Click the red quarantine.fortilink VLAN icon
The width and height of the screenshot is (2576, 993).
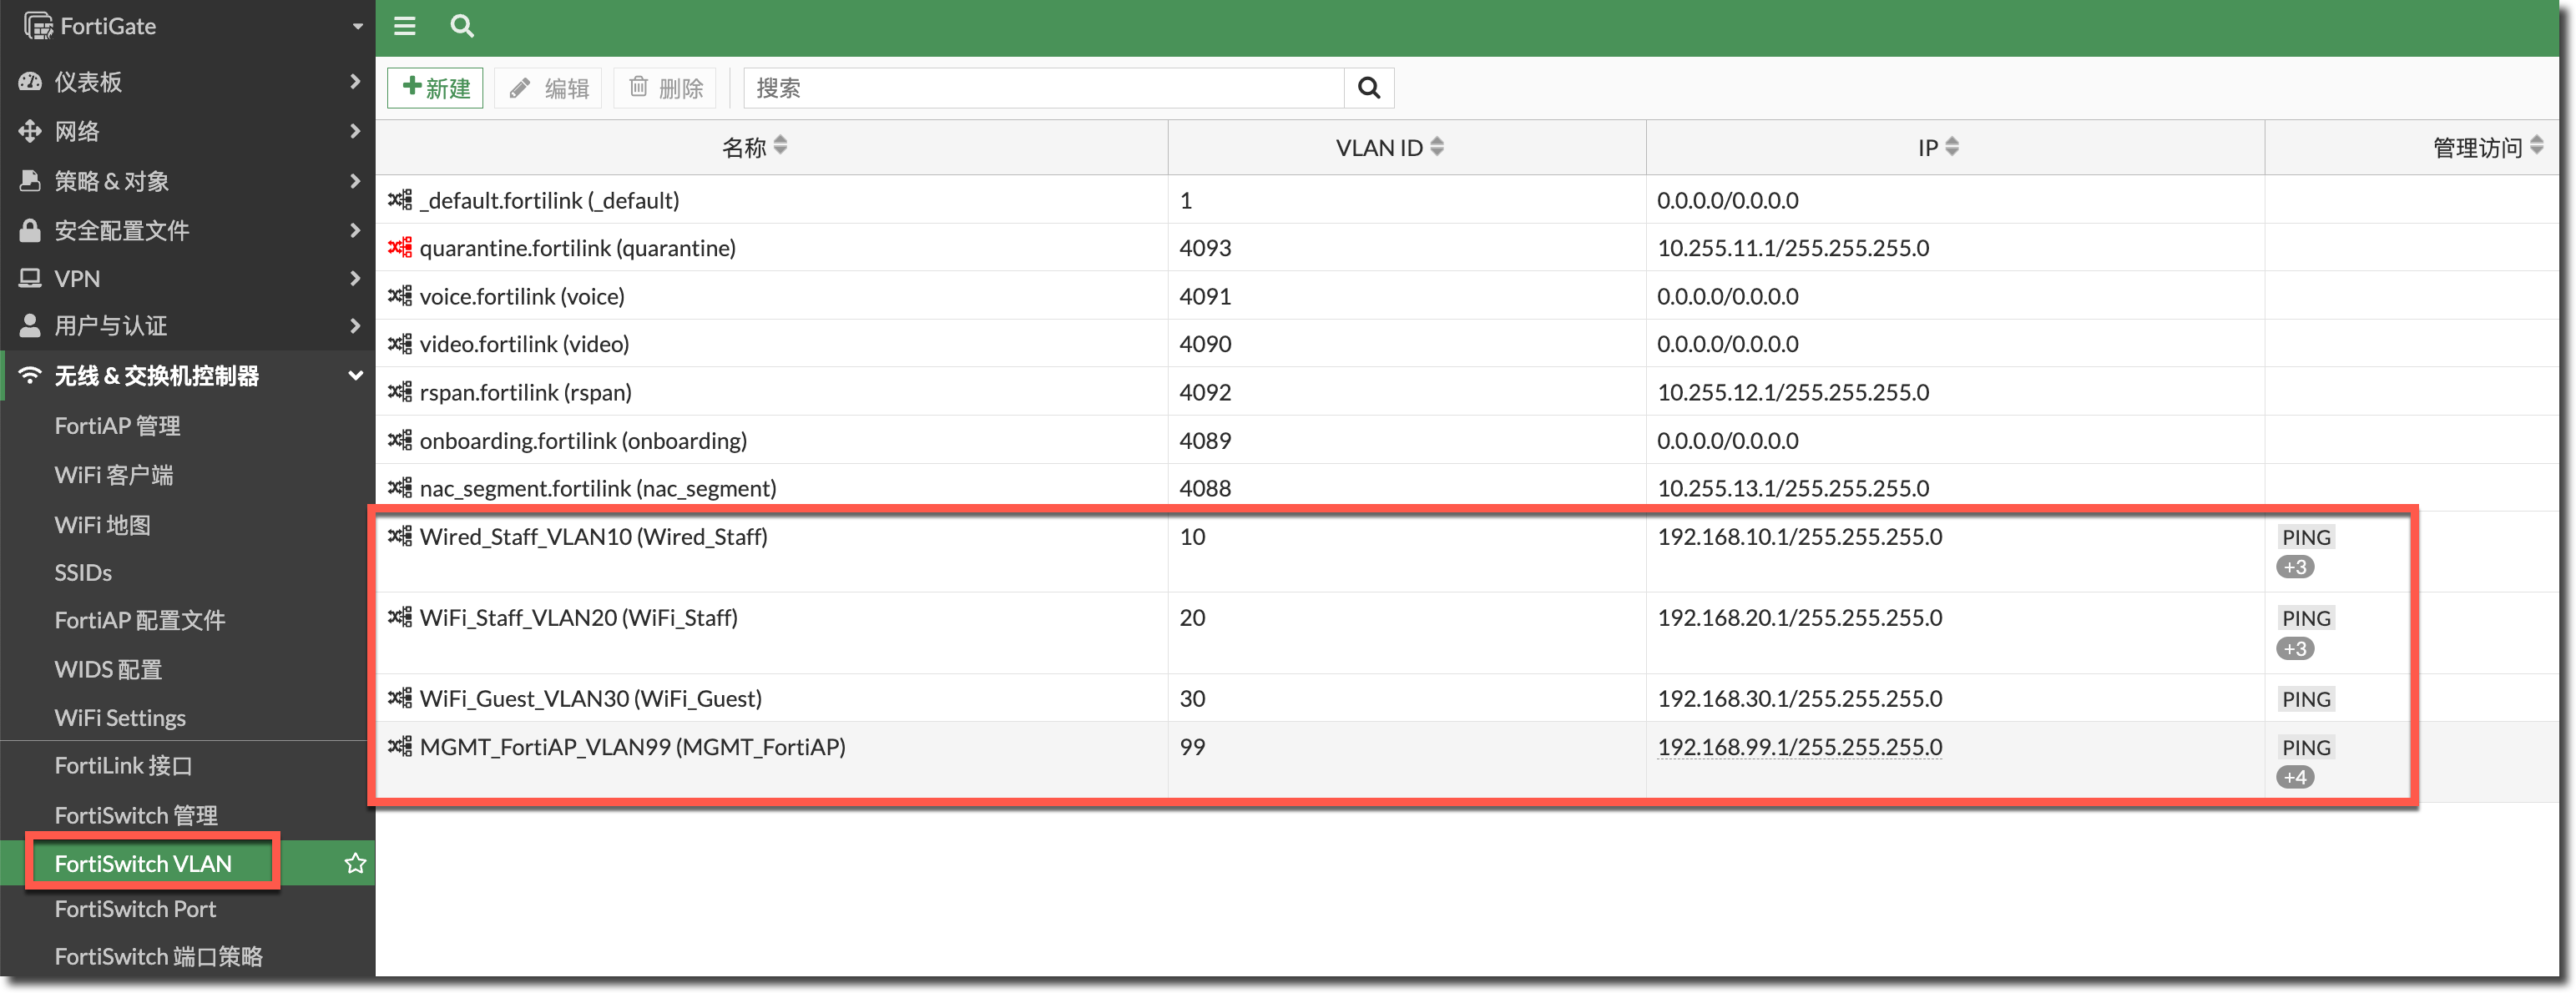pos(400,248)
